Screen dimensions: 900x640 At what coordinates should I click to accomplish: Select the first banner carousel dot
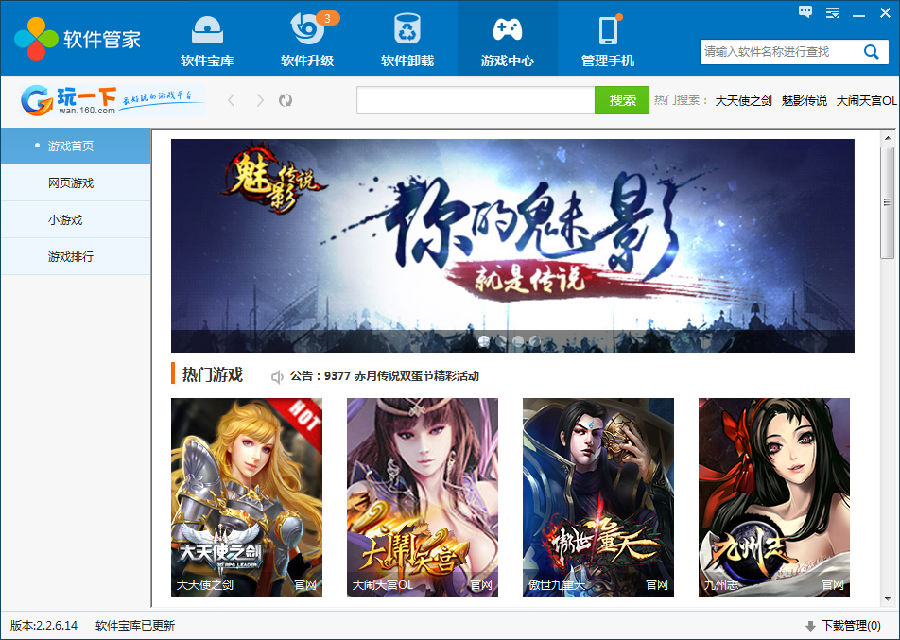pos(483,341)
